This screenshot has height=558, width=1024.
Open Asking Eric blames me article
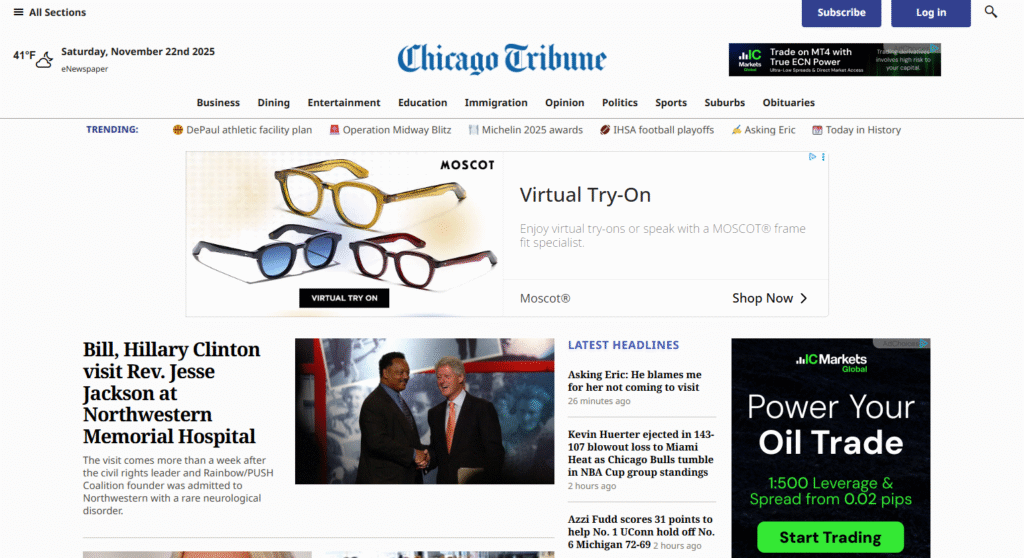[635, 381]
